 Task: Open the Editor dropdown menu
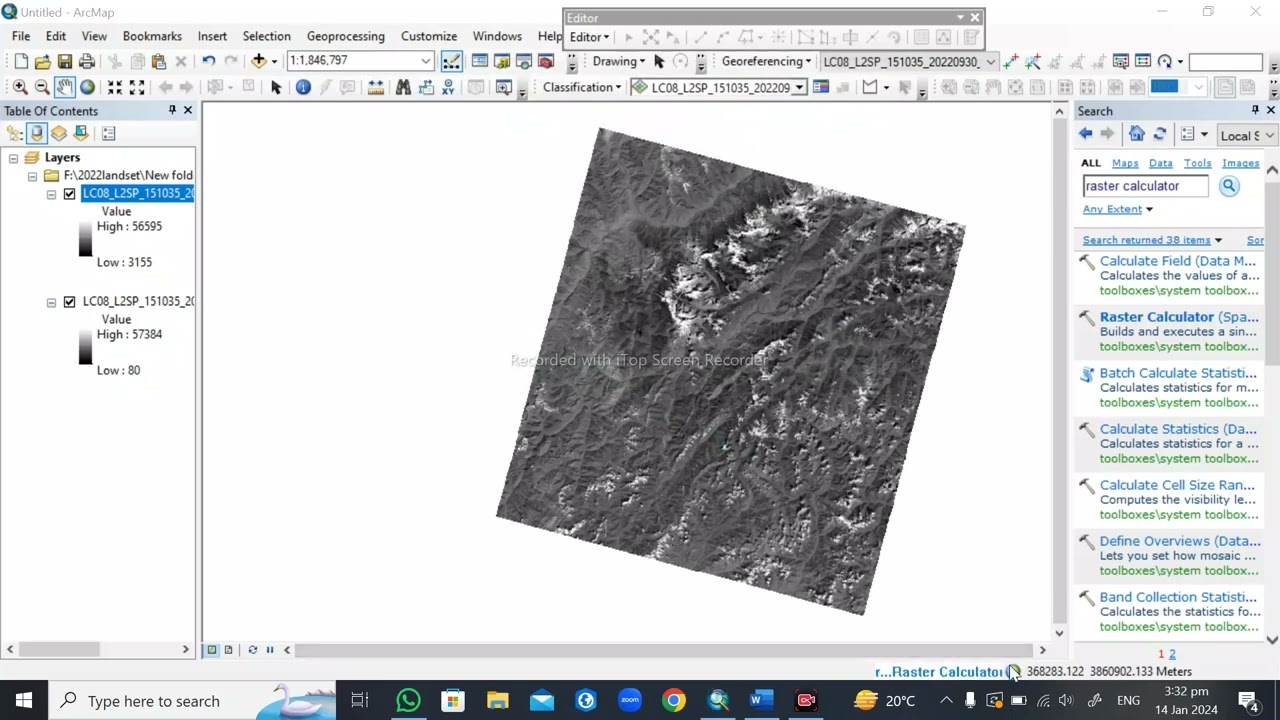click(x=589, y=37)
